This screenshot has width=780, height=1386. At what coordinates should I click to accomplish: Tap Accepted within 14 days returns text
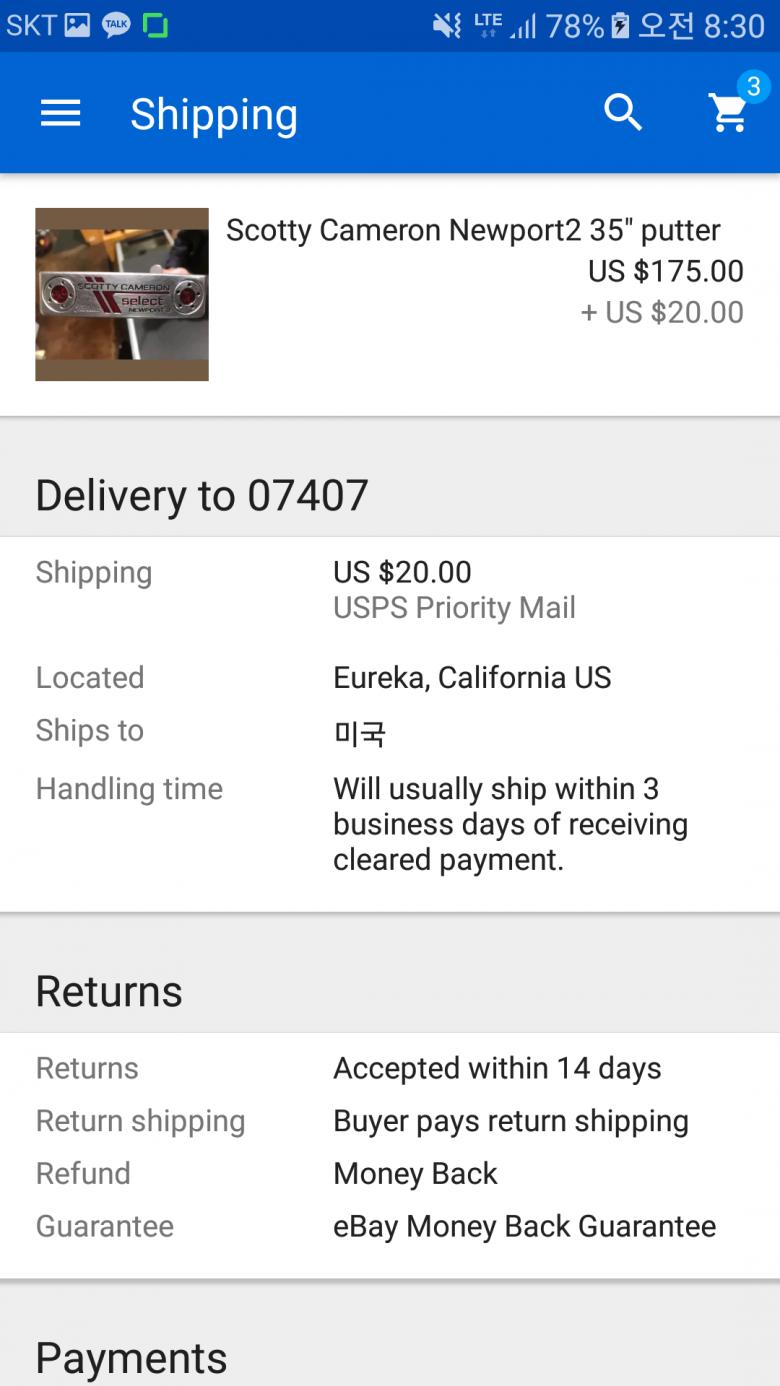pyautogui.click(x=497, y=1068)
